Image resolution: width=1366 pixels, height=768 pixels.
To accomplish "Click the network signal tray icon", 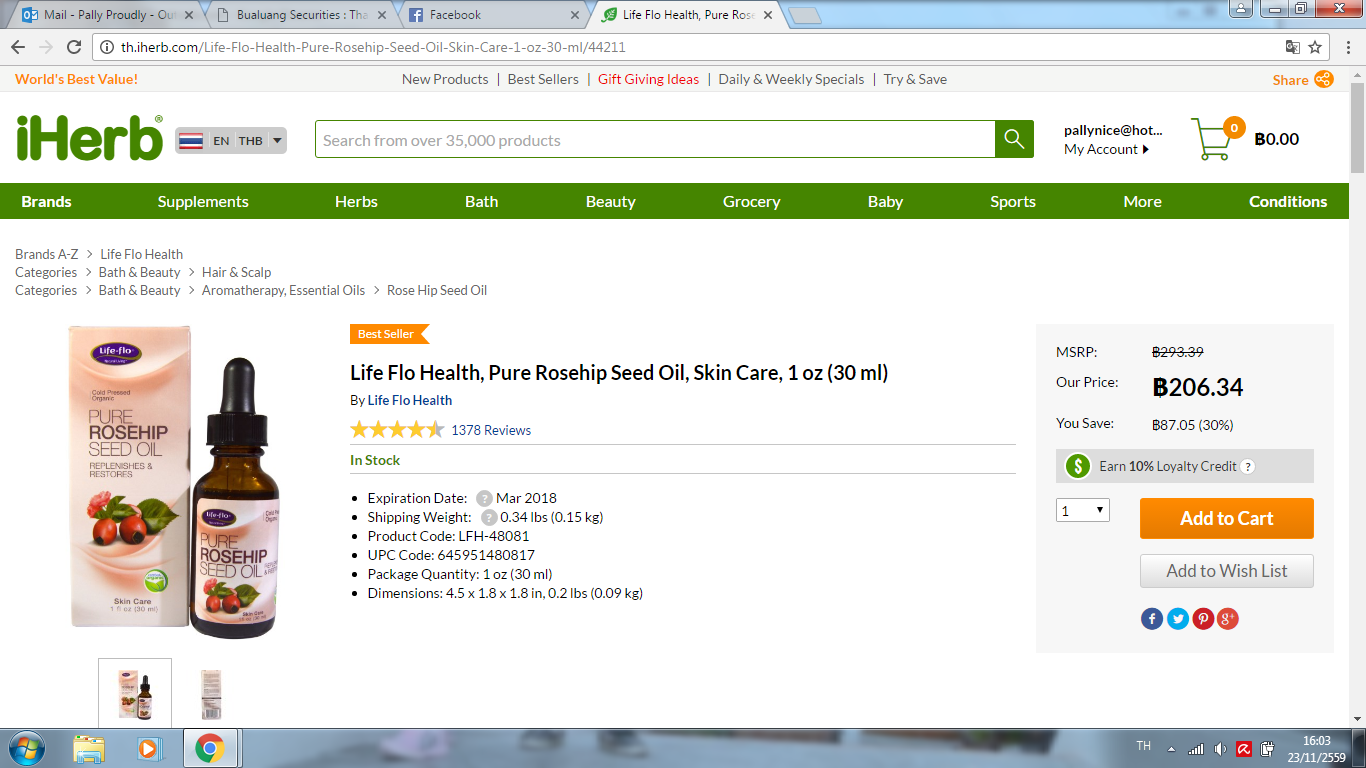I will [1196, 748].
